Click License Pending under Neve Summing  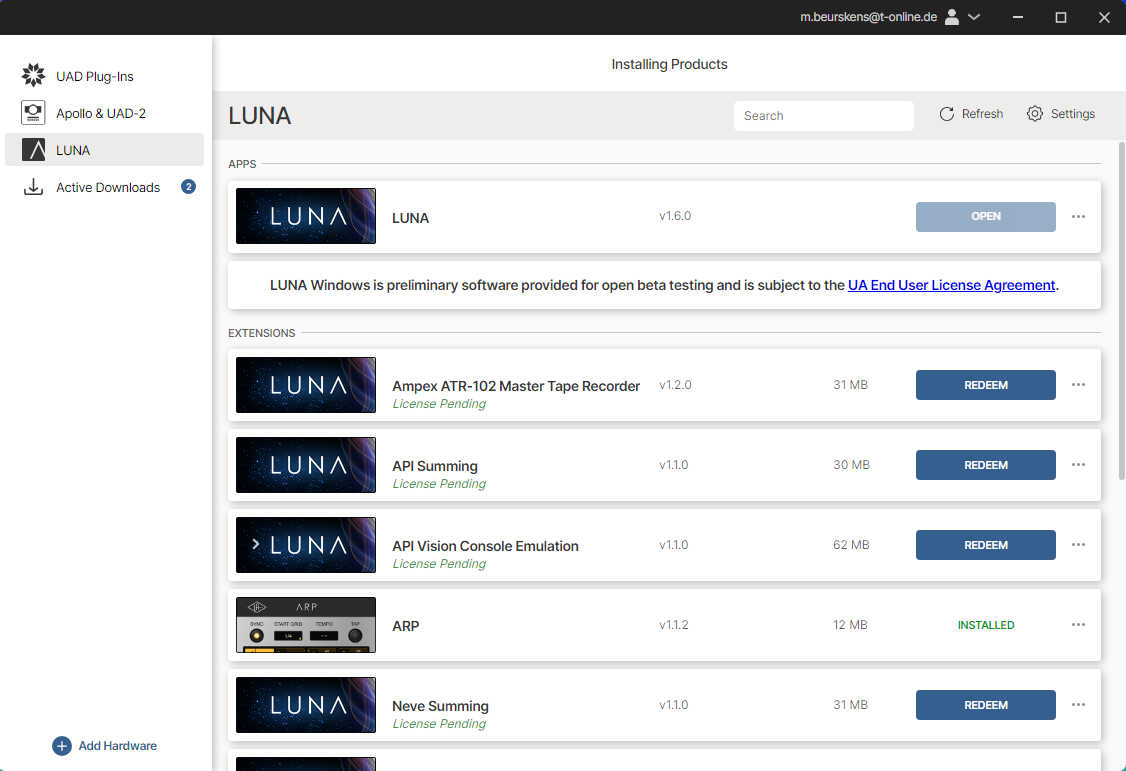click(439, 724)
